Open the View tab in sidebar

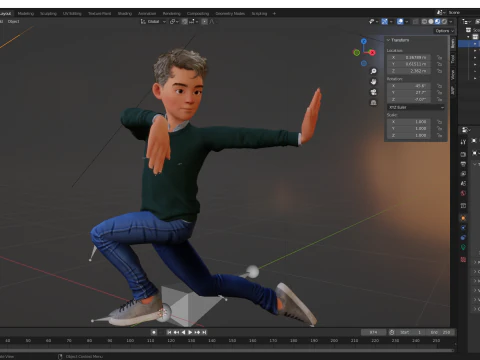(453, 75)
